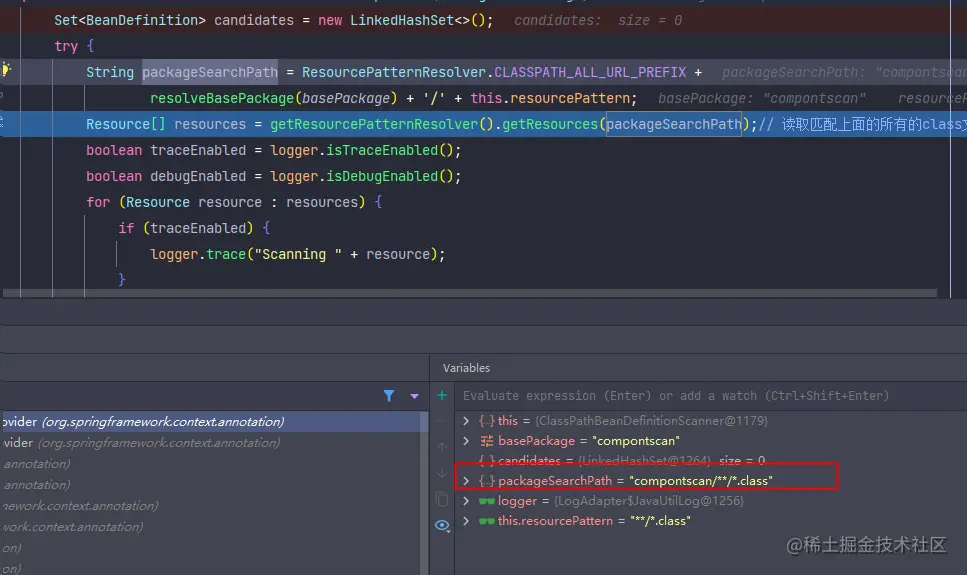
Task: Expand the this.resourcePattern watch node
Action: (x=466, y=521)
